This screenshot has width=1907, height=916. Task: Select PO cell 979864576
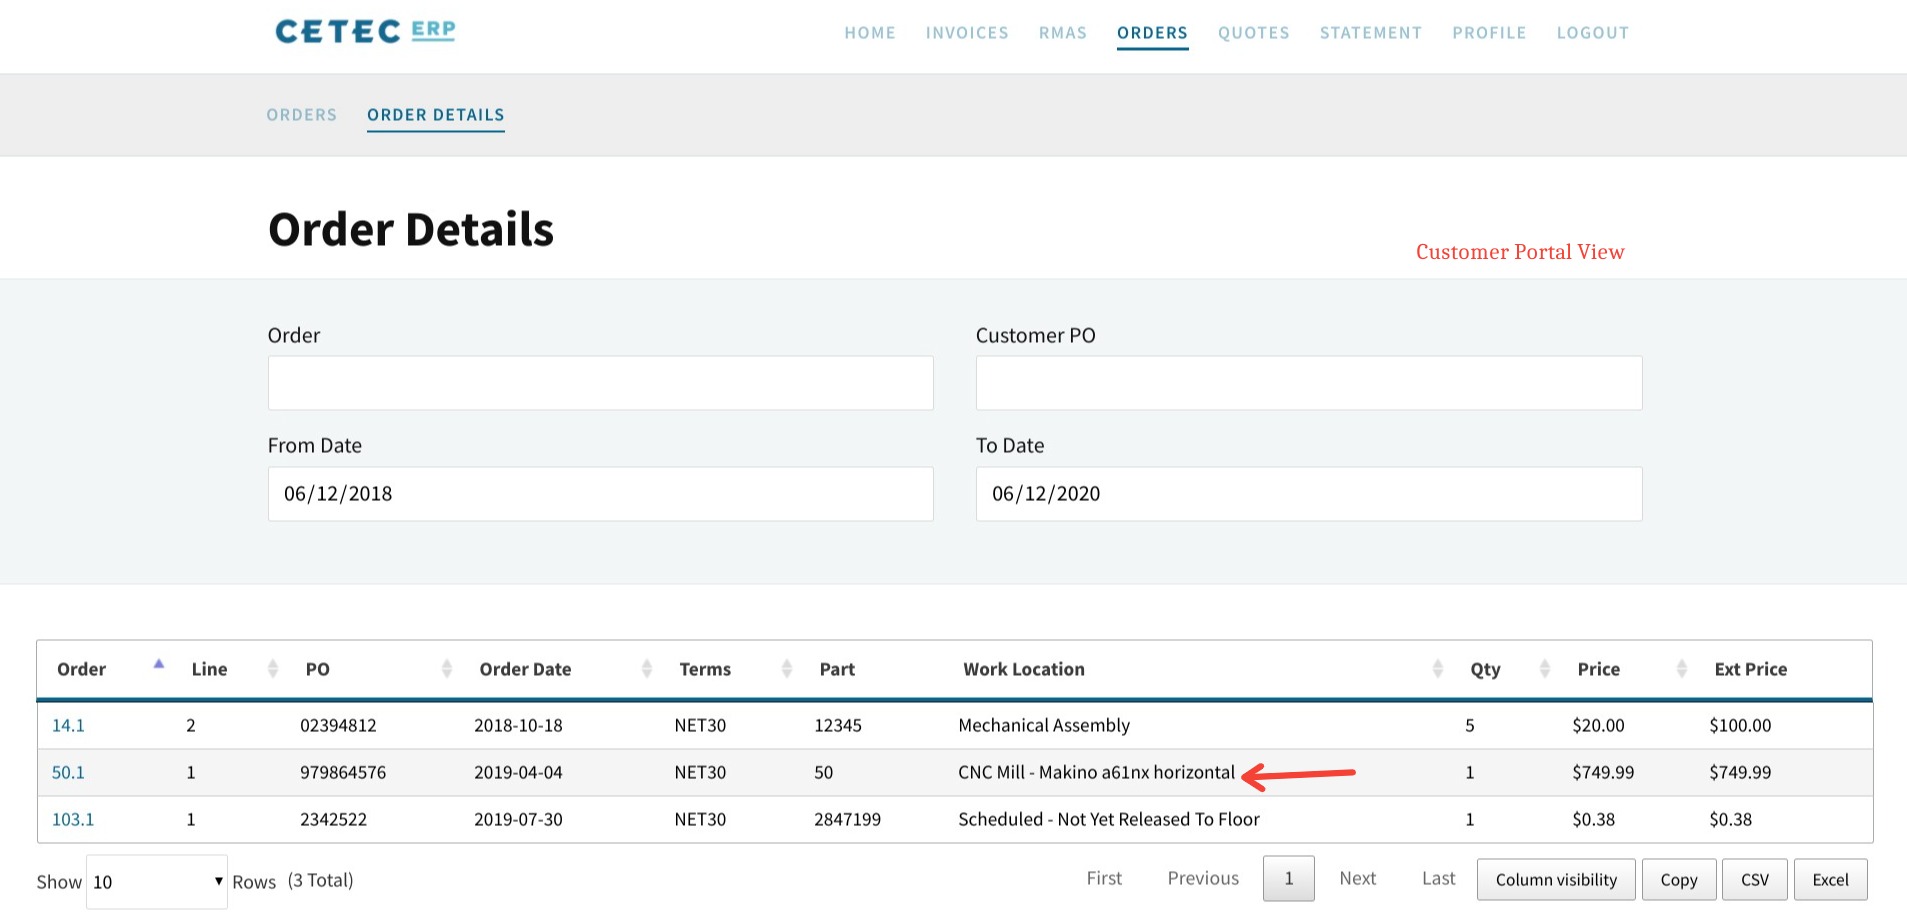[x=343, y=772]
